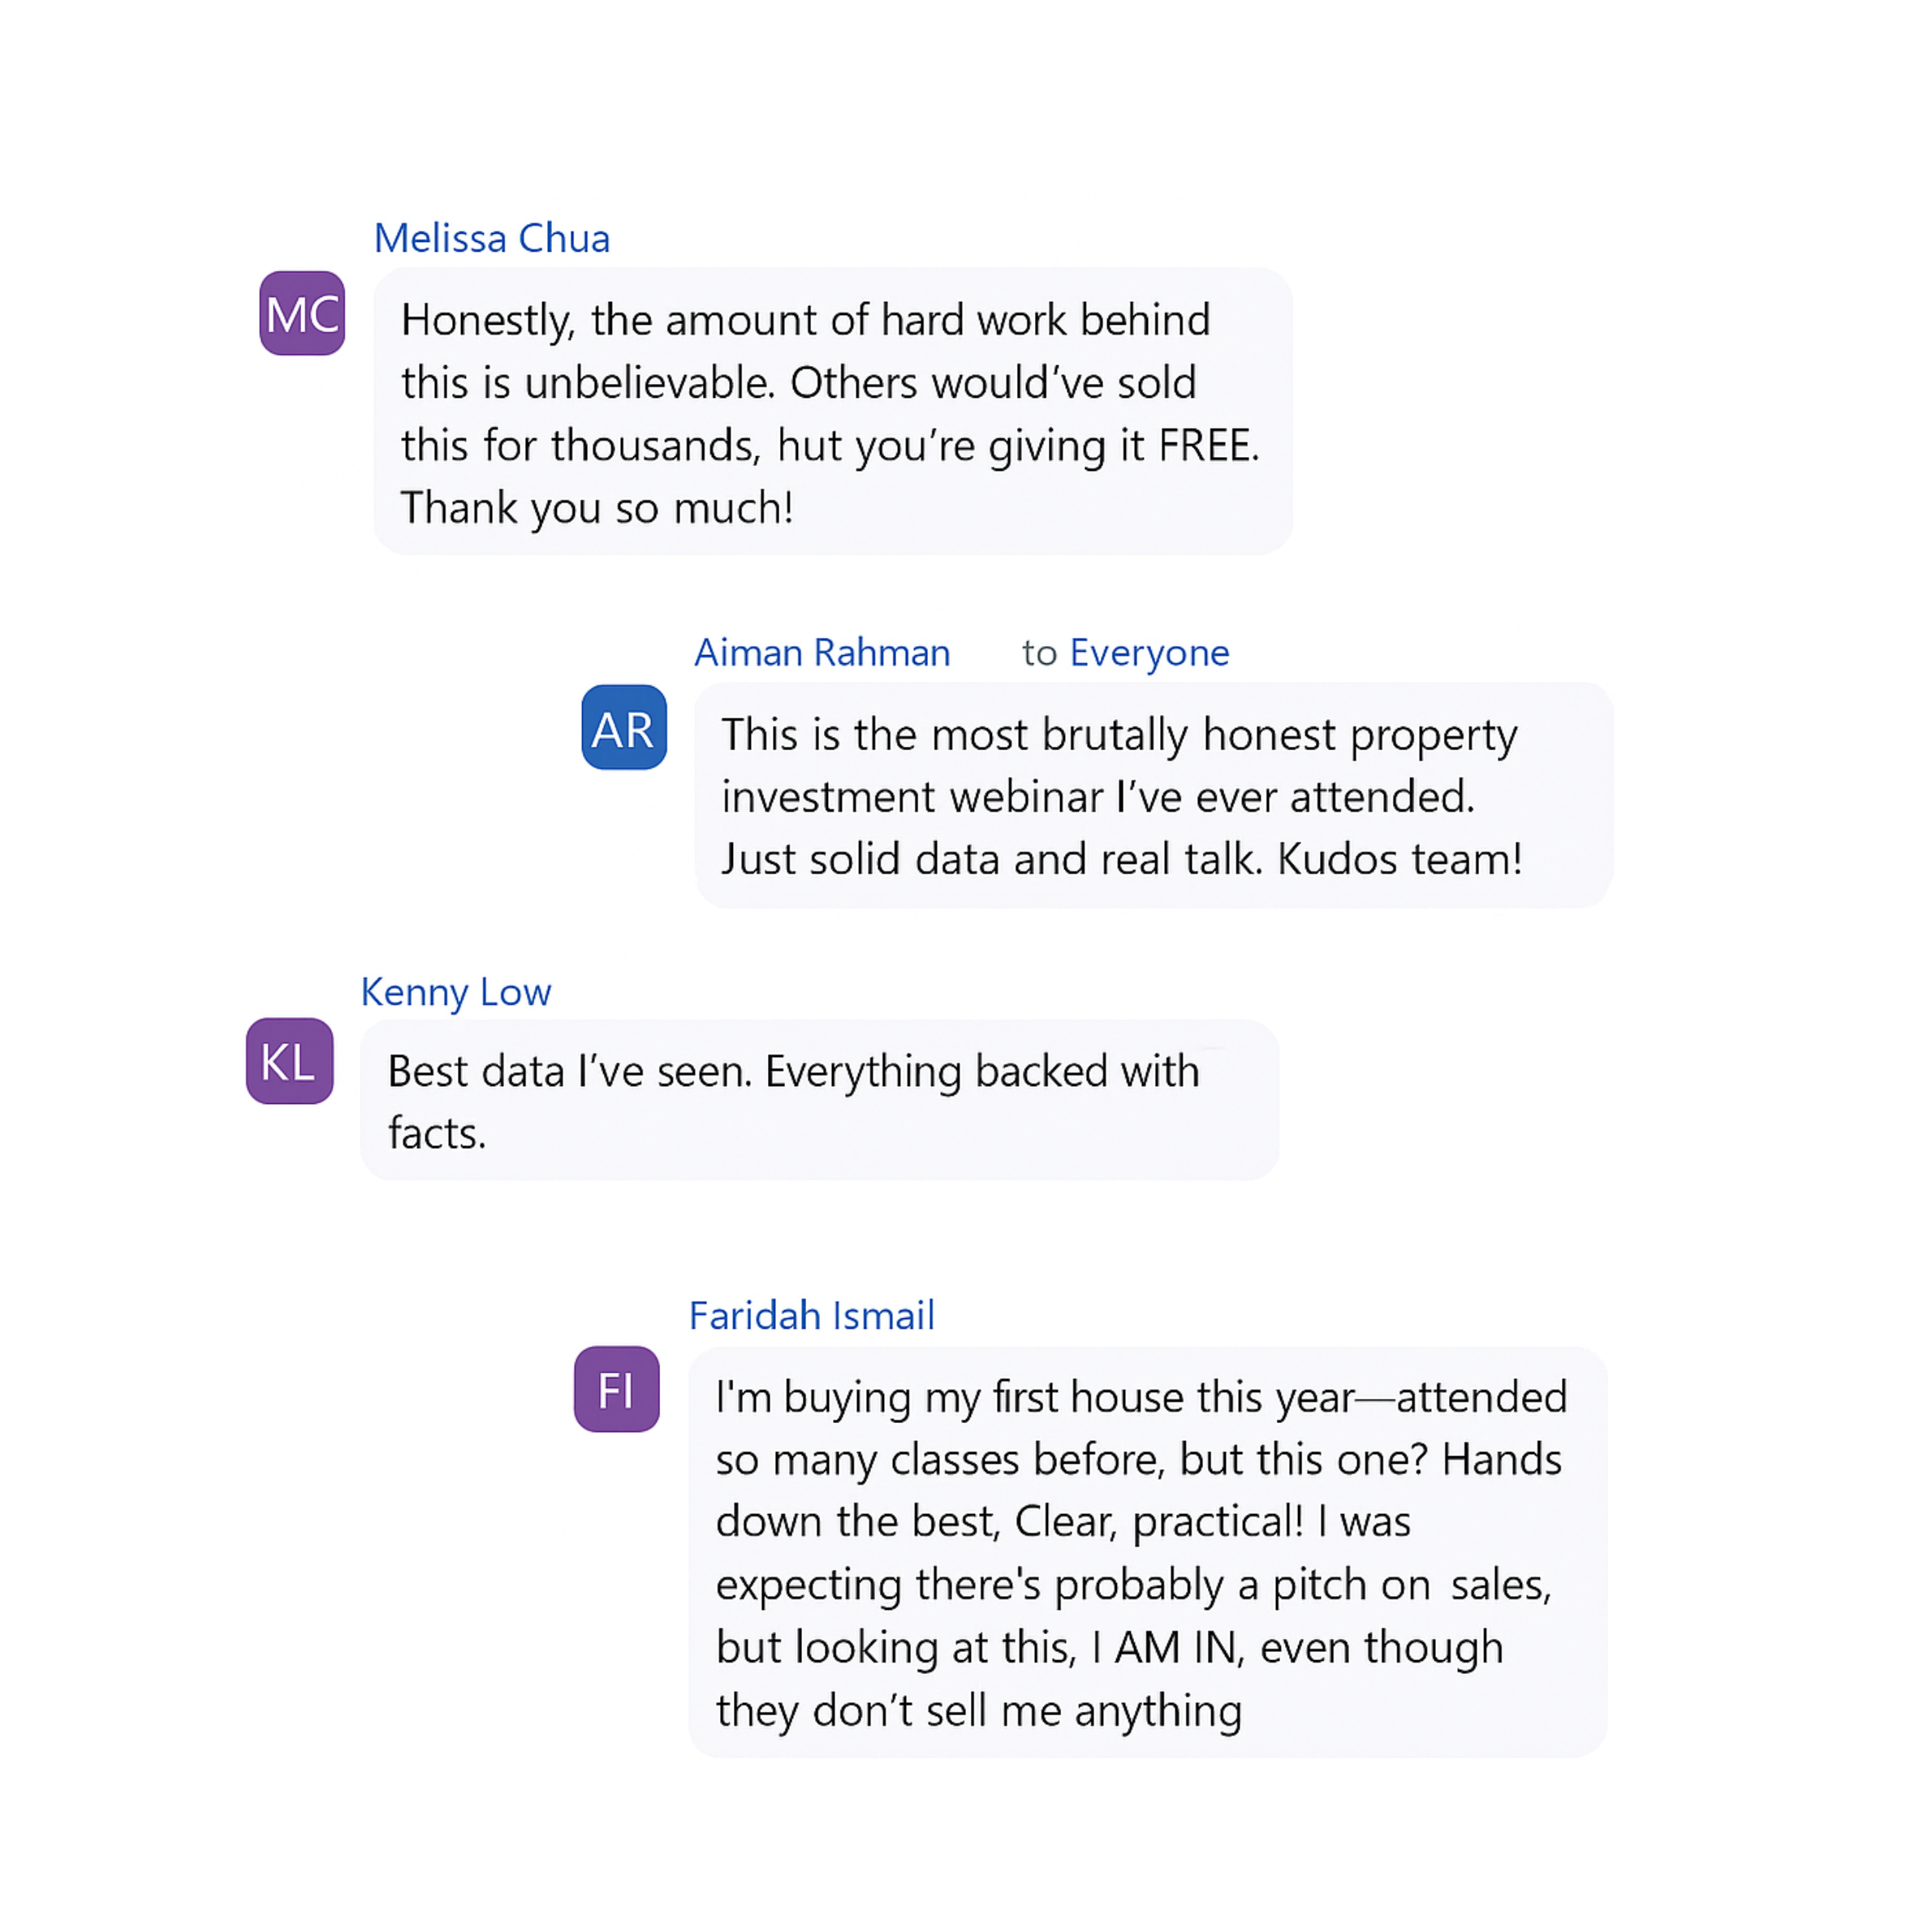Image resolution: width=1932 pixels, height=1932 pixels.
Task: Click the "to" label before Everyone
Action: (x=1039, y=654)
